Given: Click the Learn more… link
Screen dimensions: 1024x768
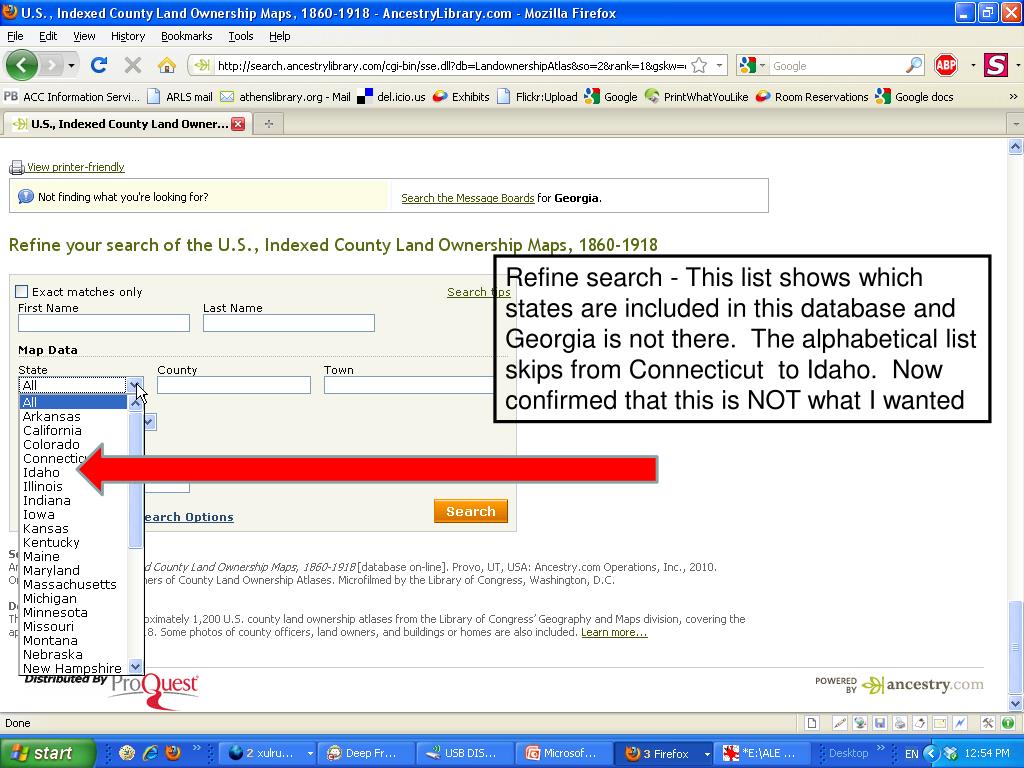Looking at the screenshot, I should click(x=614, y=632).
